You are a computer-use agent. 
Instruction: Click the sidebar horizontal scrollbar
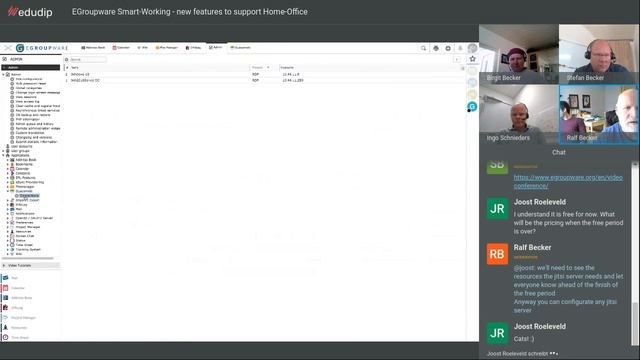28,258
